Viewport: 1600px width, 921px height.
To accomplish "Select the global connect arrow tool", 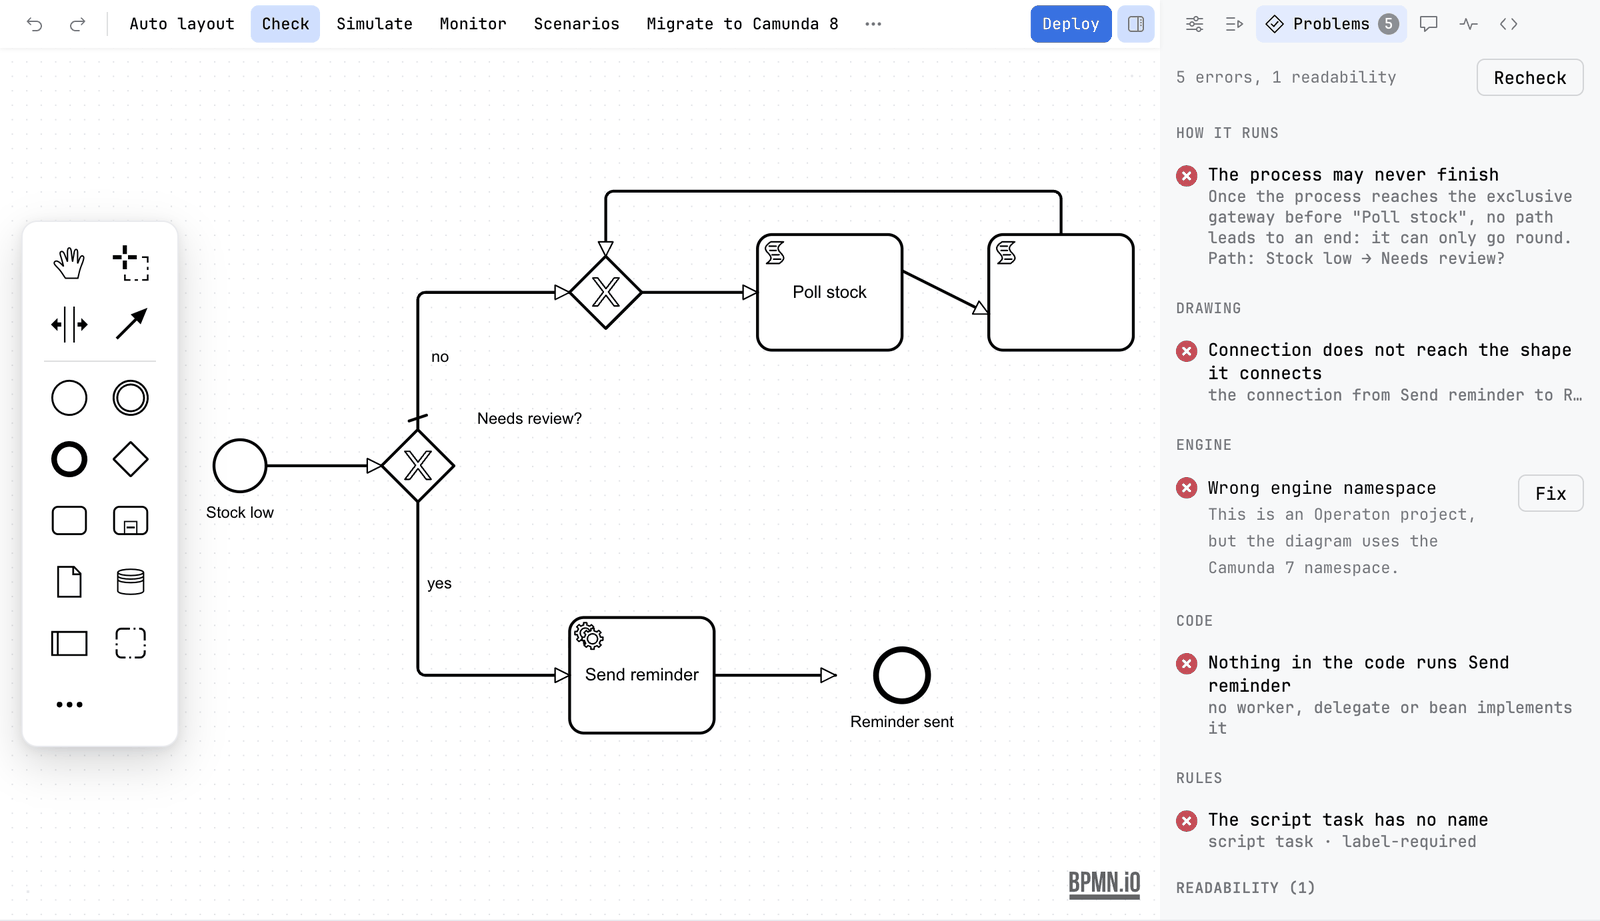I will [x=131, y=324].
